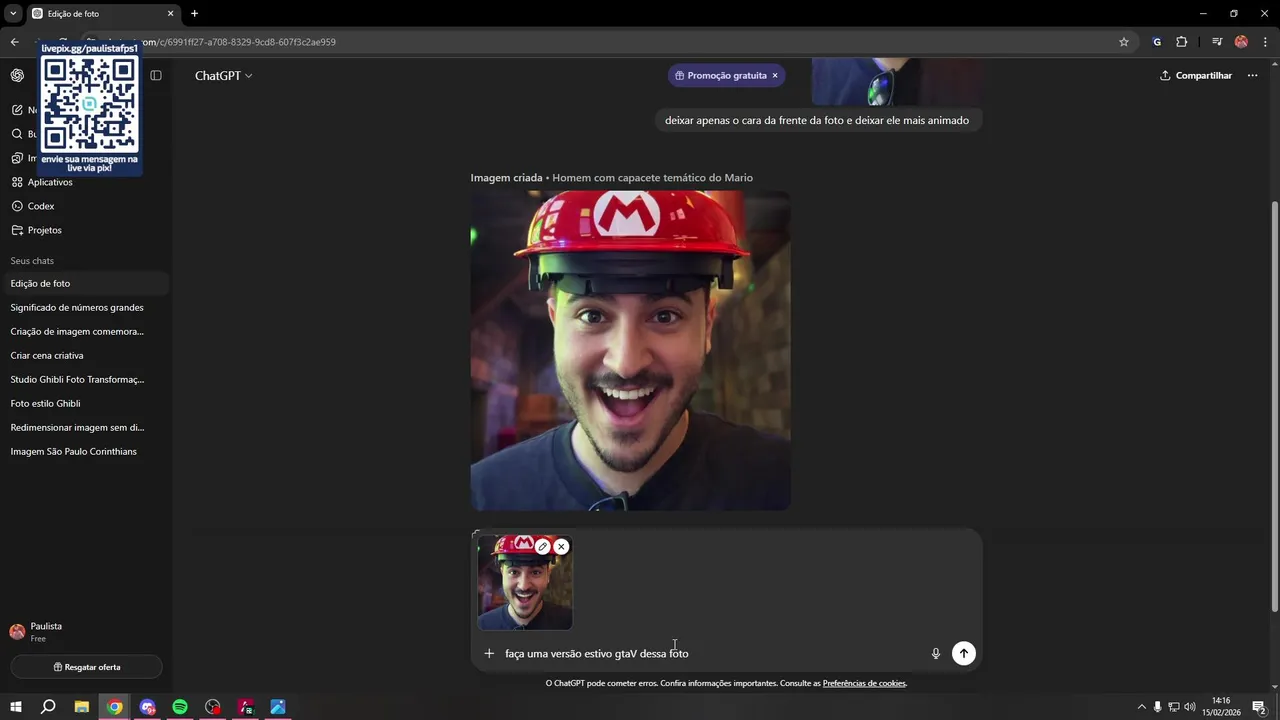Start voice dictation with the microphone icon
The width and height of the screenshot is (1280, 720).
[x=936, y=653]
